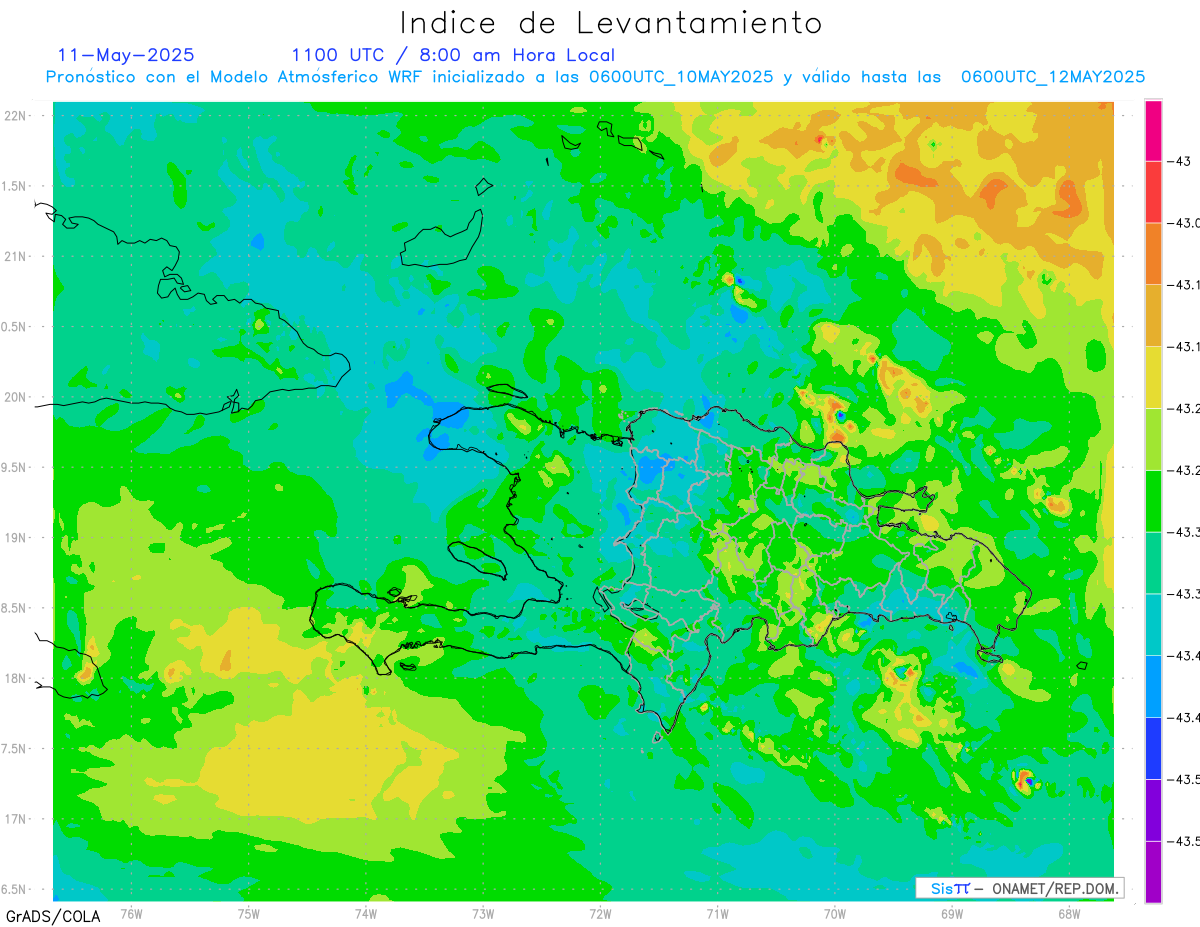Click the '17N' latitude label
This screenshot has height=927, width=1200.
pyautogui.click(x=16, y=819)
